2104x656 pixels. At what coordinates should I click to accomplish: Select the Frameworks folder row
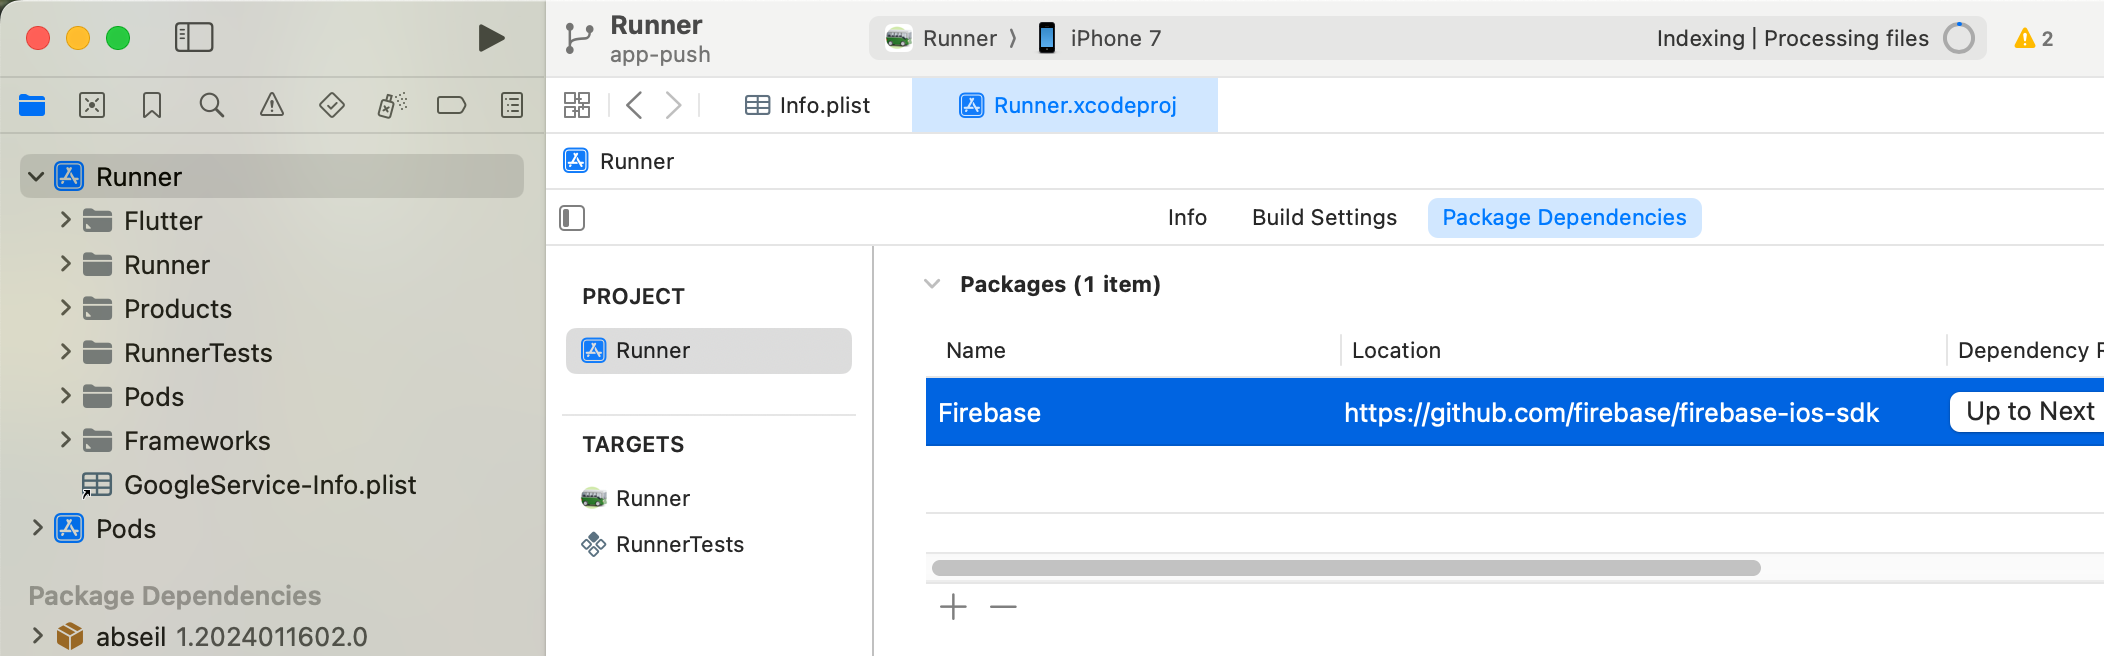(272, 440)
